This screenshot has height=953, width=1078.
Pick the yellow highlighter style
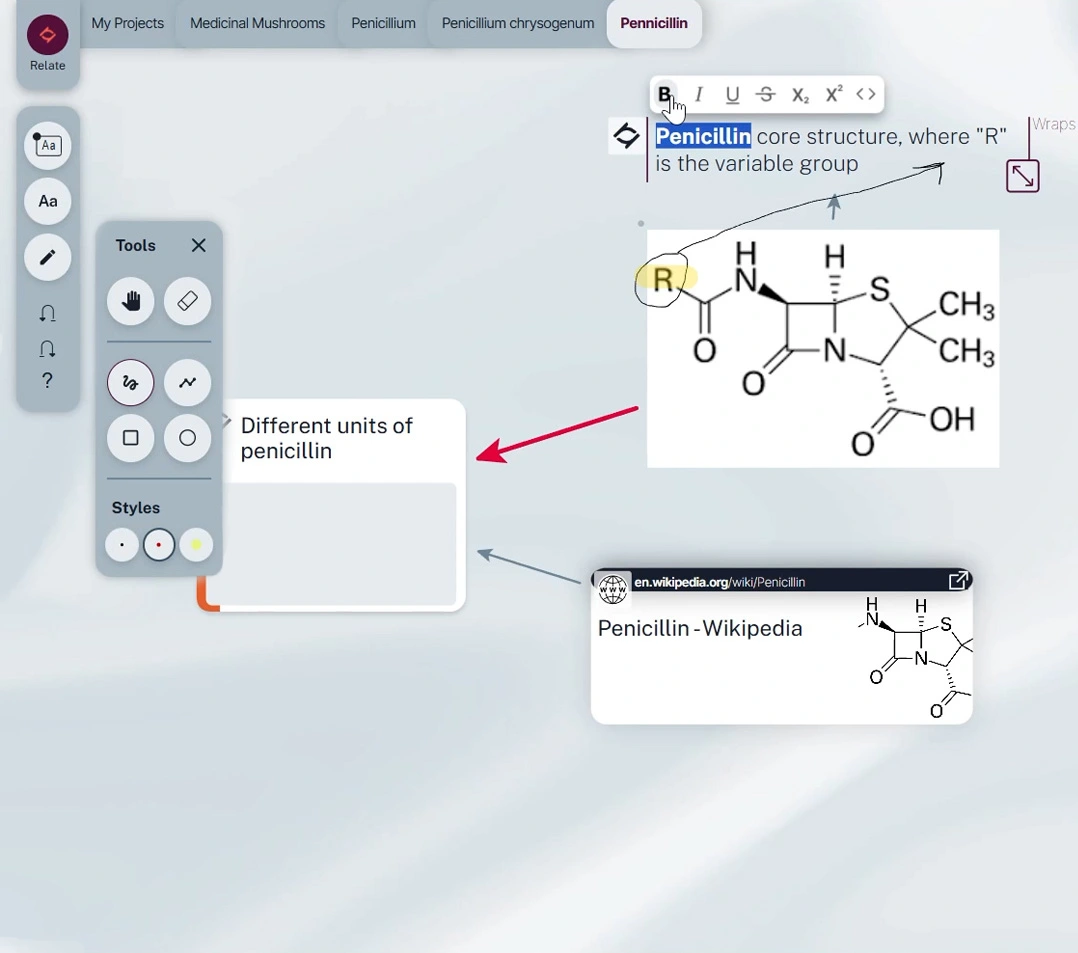[x=196, y=545]
